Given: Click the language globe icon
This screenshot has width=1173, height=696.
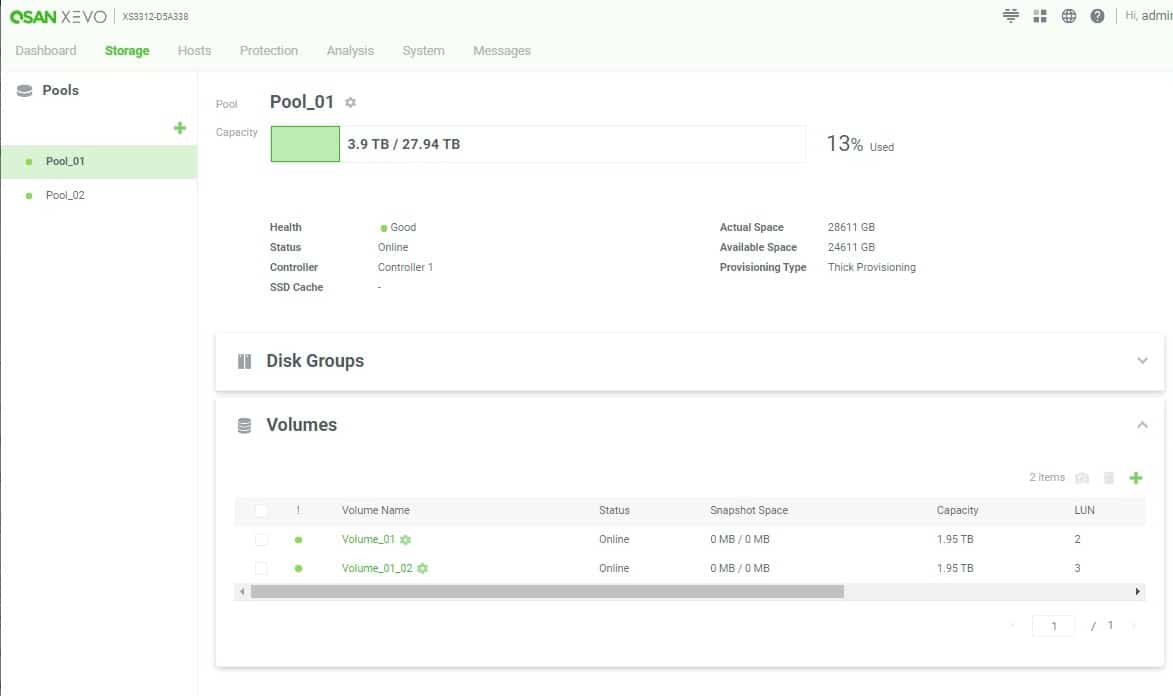Looking at the screenshot, I should 1069,16.
